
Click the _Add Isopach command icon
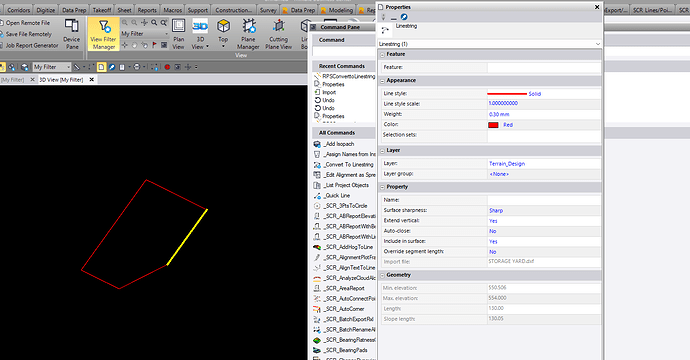click(x=317, y=144)
